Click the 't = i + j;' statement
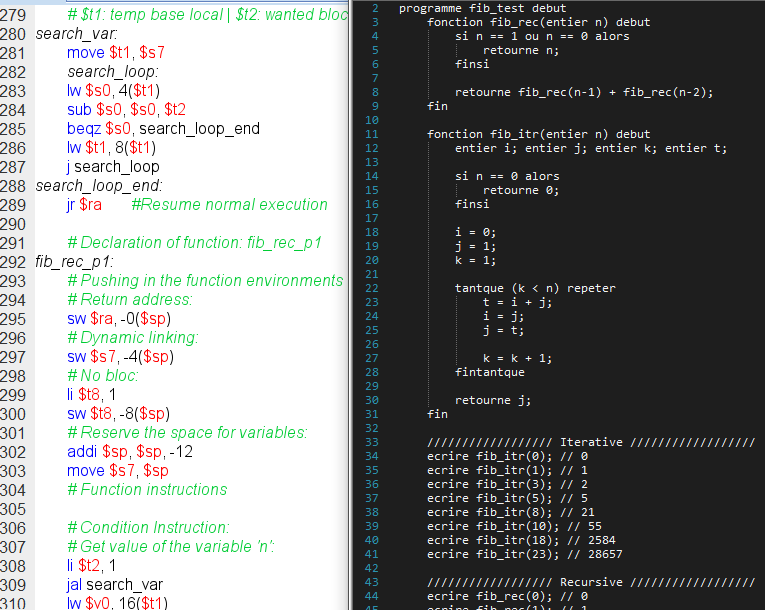 point(517,303)
